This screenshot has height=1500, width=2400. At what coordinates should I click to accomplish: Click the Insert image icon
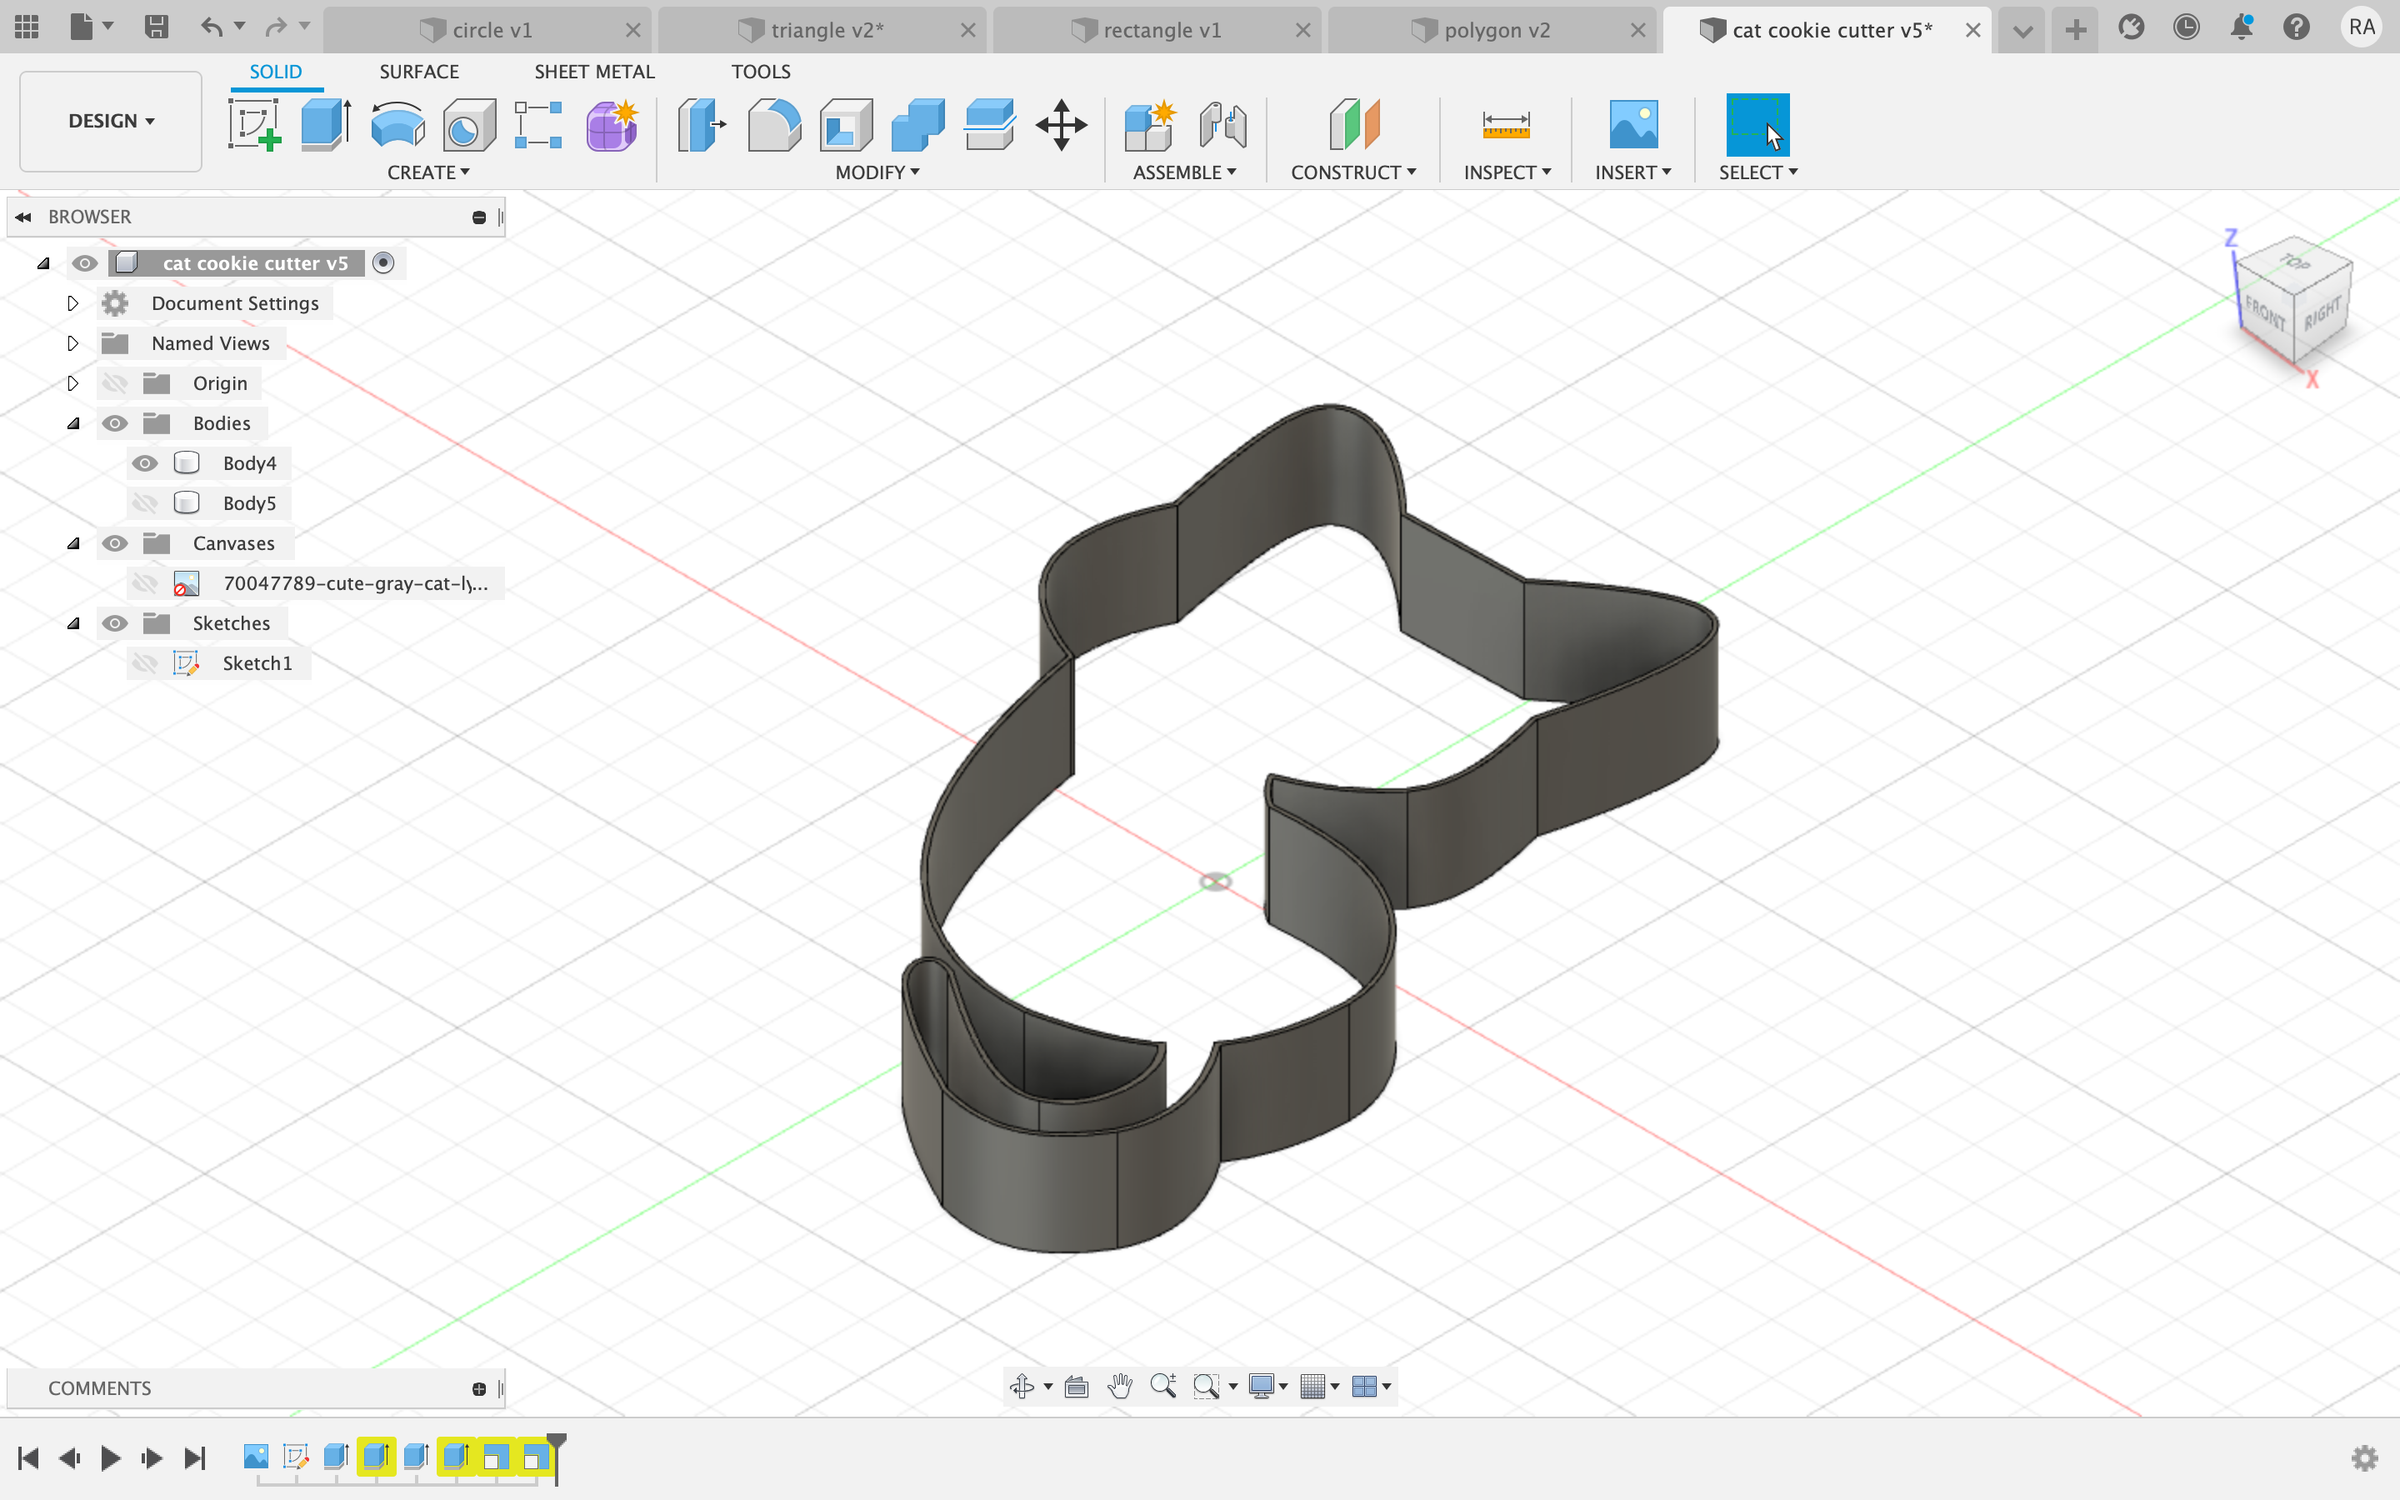click(1633, 125)
